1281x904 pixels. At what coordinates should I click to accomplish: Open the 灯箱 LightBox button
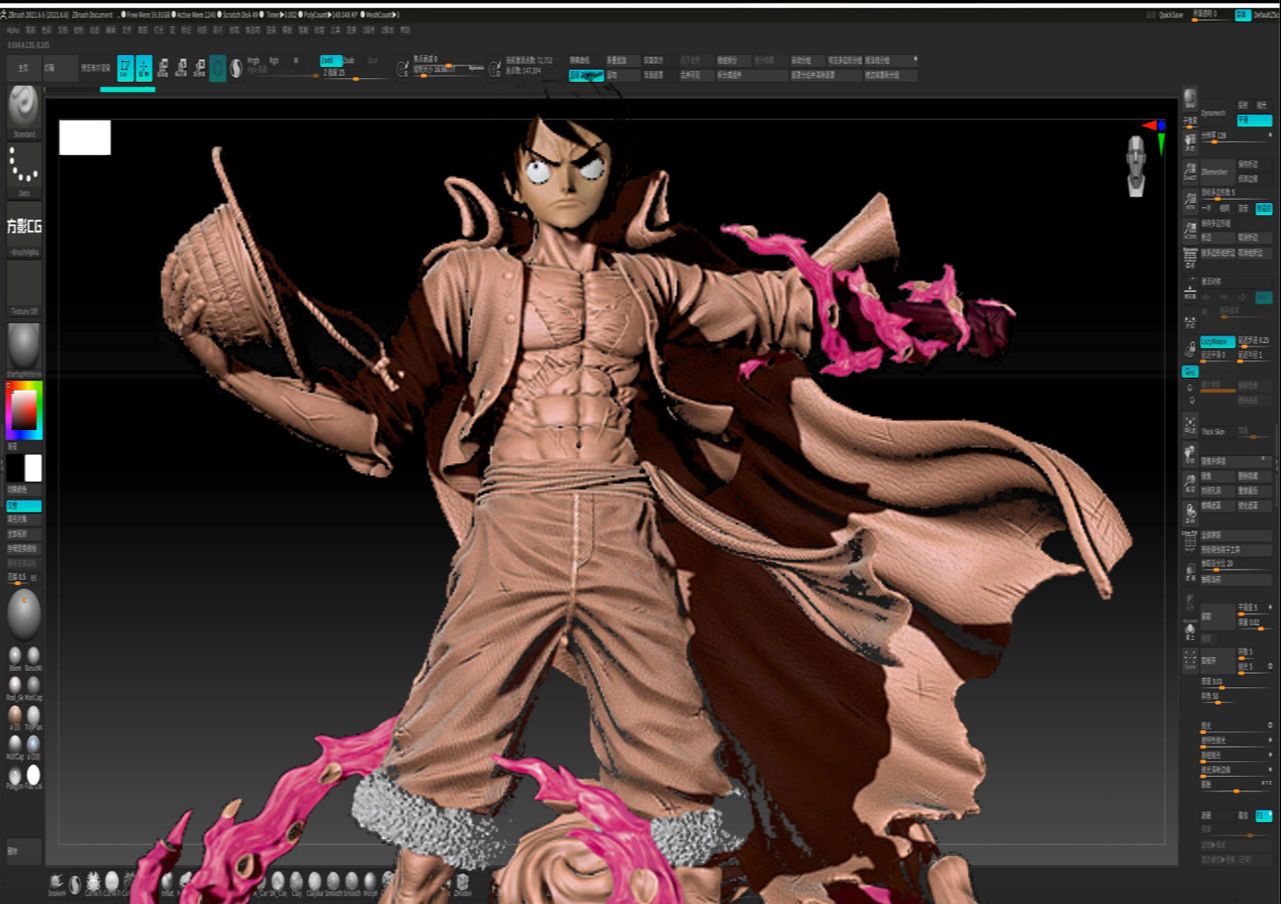click(x=59, y=68)
